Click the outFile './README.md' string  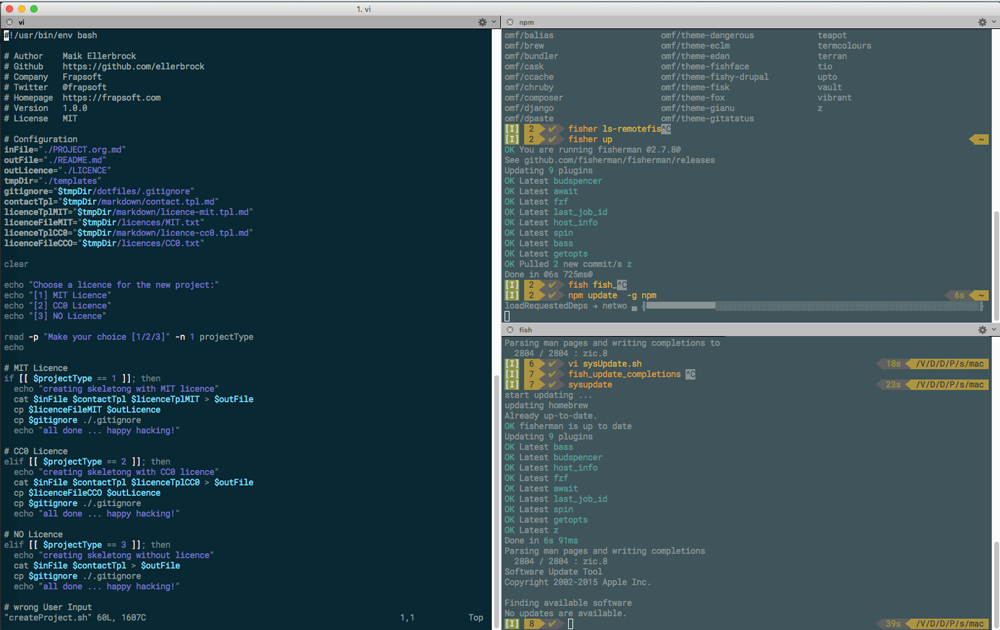point(75,160)
